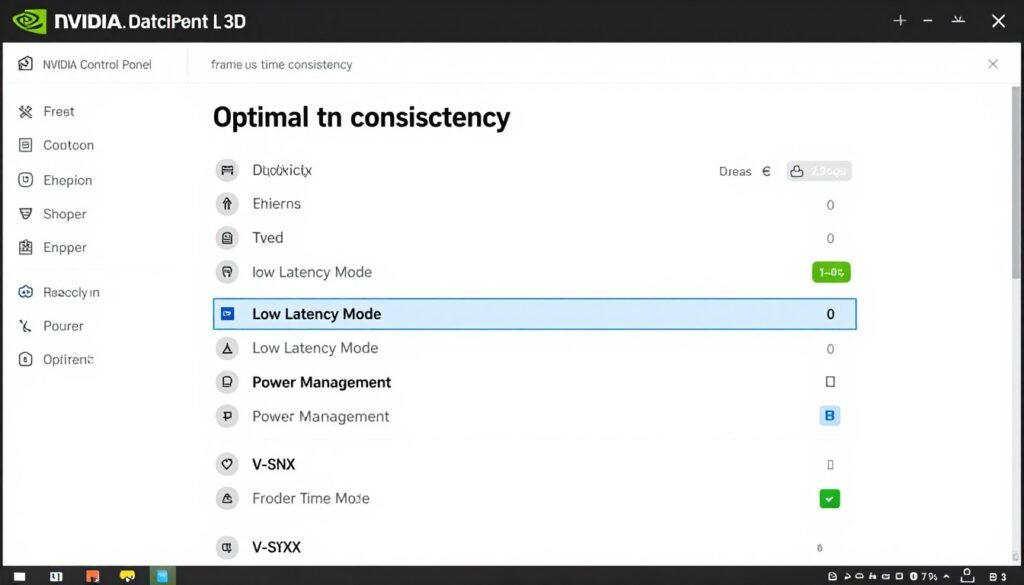Viewport: 1024px width, 585px height.
Task: Toggle the highlighted Low Latency Mode row
Action: click(x=534, y=313)
